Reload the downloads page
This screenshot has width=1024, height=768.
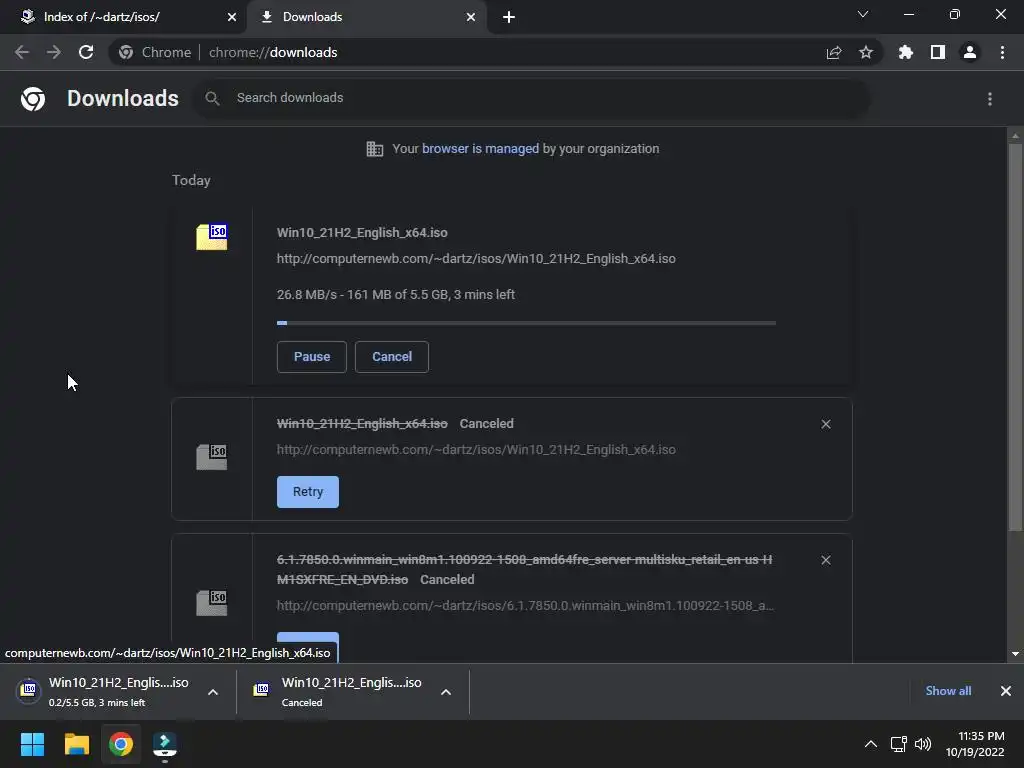coord(86,52)
